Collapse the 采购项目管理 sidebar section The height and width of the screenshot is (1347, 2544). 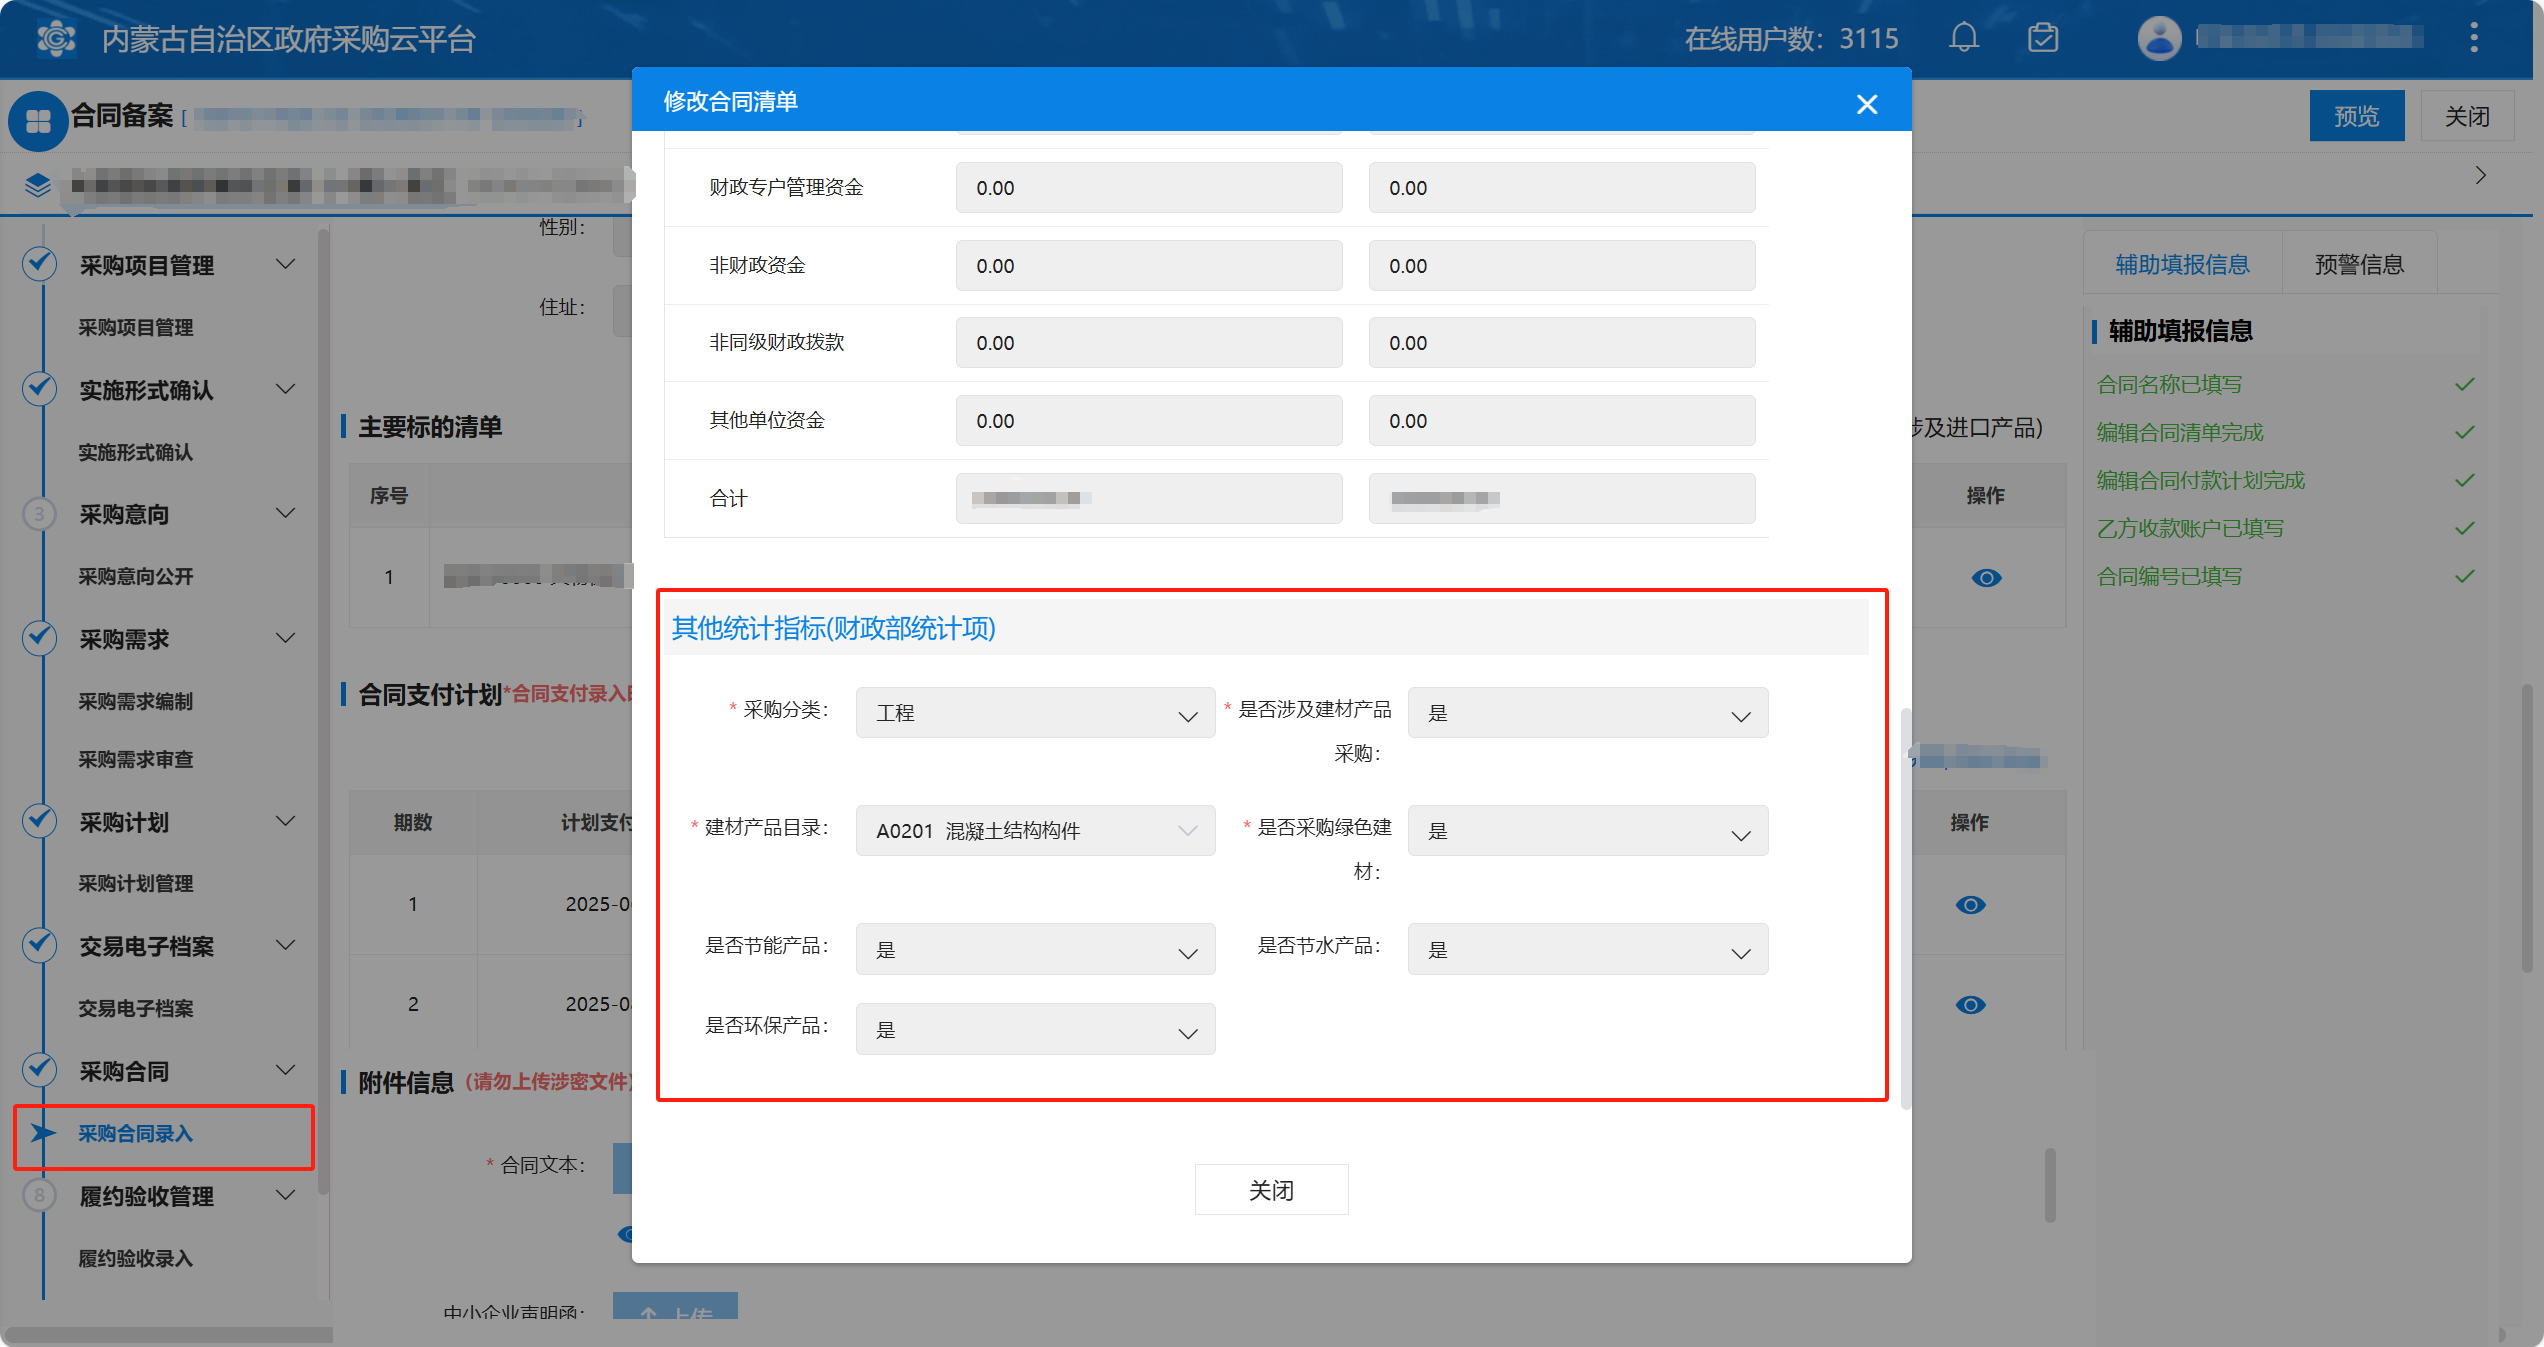286,265
